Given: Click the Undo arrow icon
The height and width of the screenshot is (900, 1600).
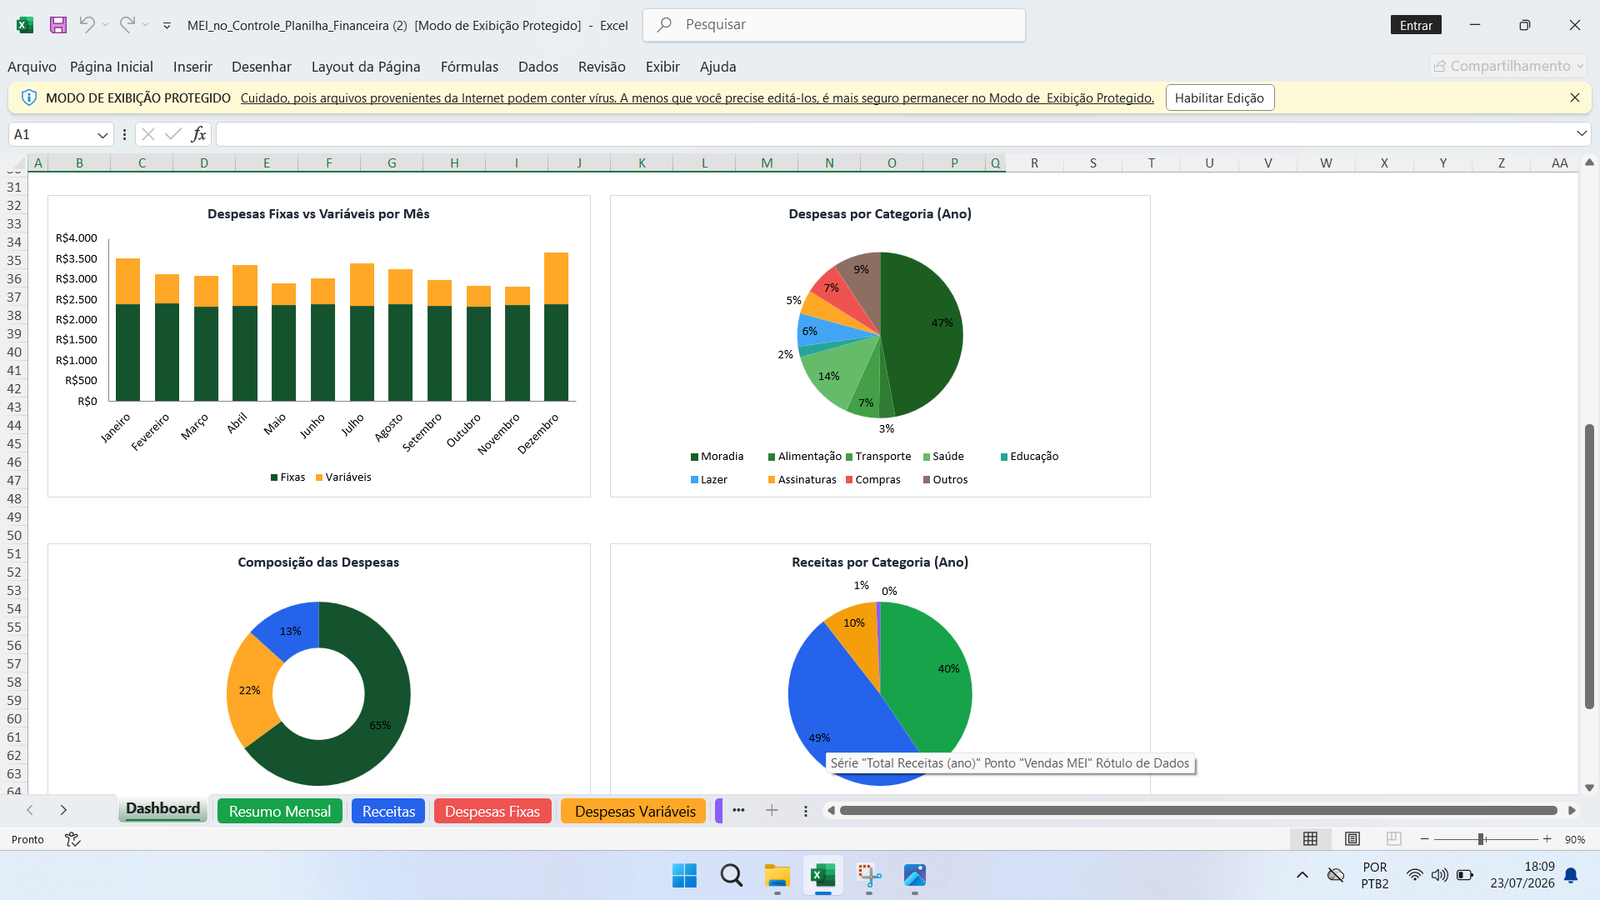Looking at the screenshot, I should [87, 25].
